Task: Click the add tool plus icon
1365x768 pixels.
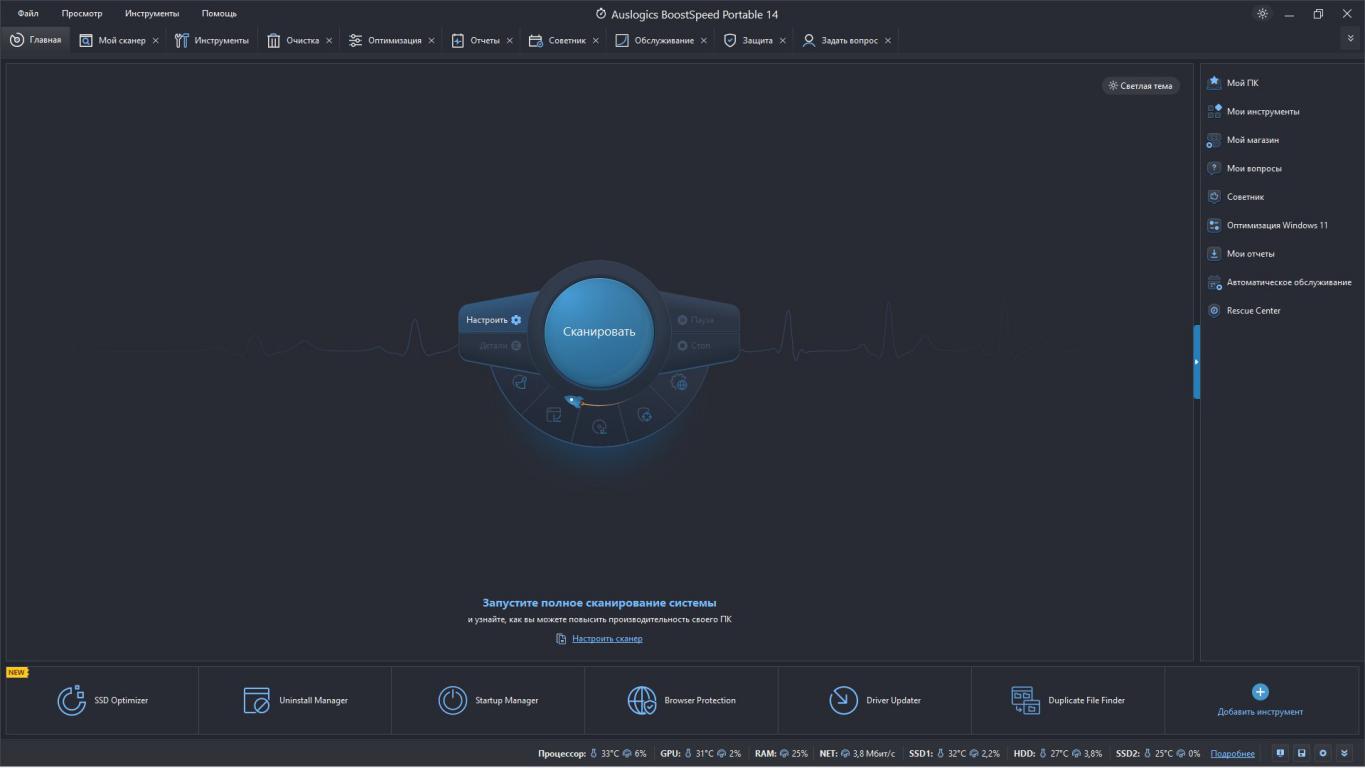Action: tap(1260, 692)
